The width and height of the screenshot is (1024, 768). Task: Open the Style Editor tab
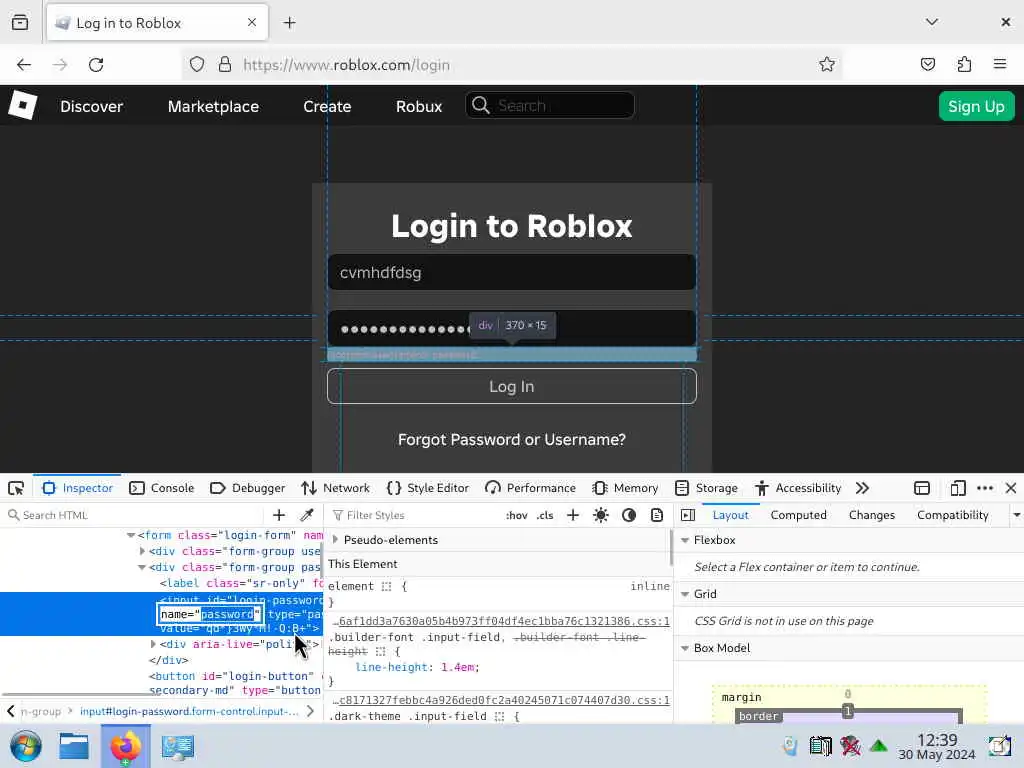point(428,488)
